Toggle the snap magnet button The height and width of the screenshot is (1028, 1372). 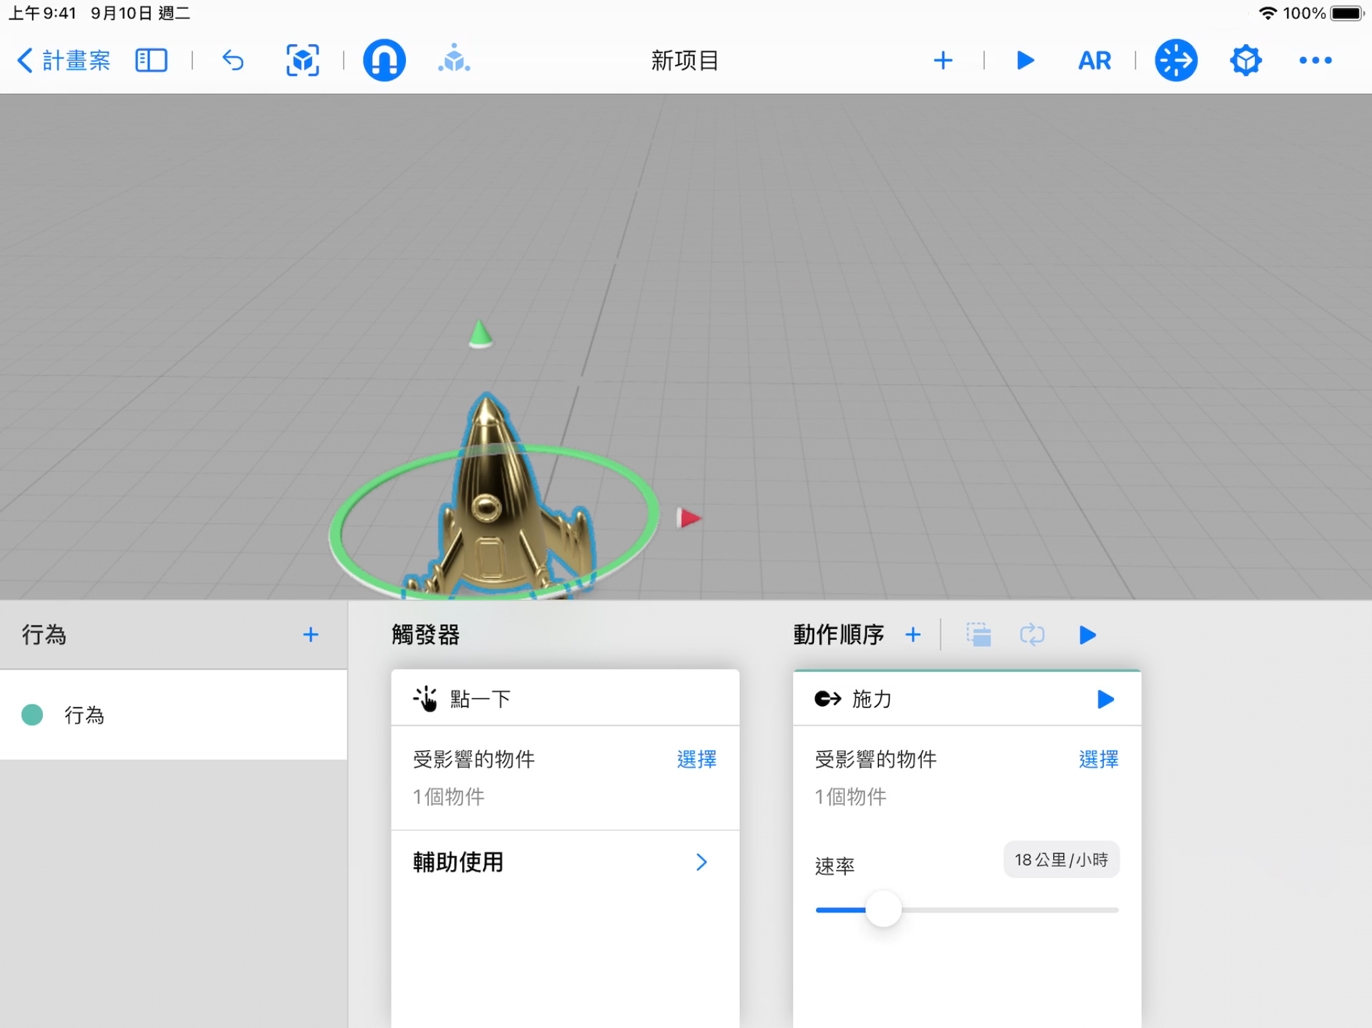384,60
